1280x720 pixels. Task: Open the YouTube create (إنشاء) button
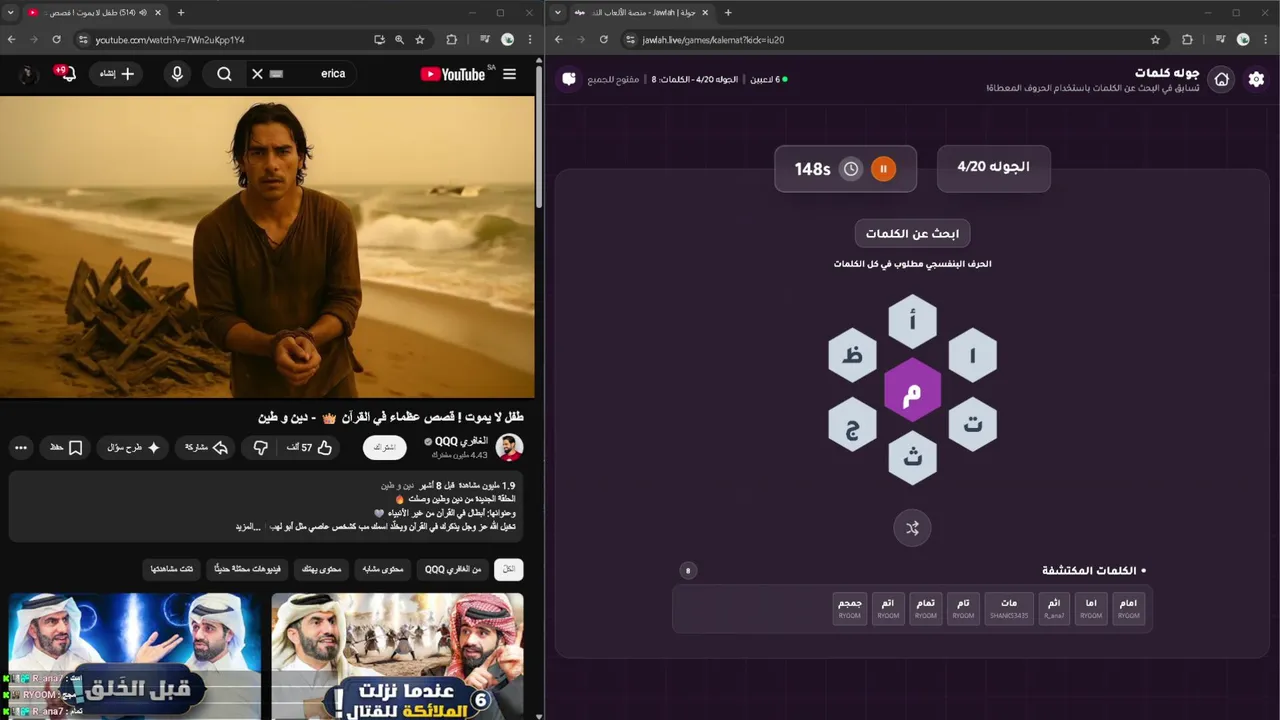[116, 74]
